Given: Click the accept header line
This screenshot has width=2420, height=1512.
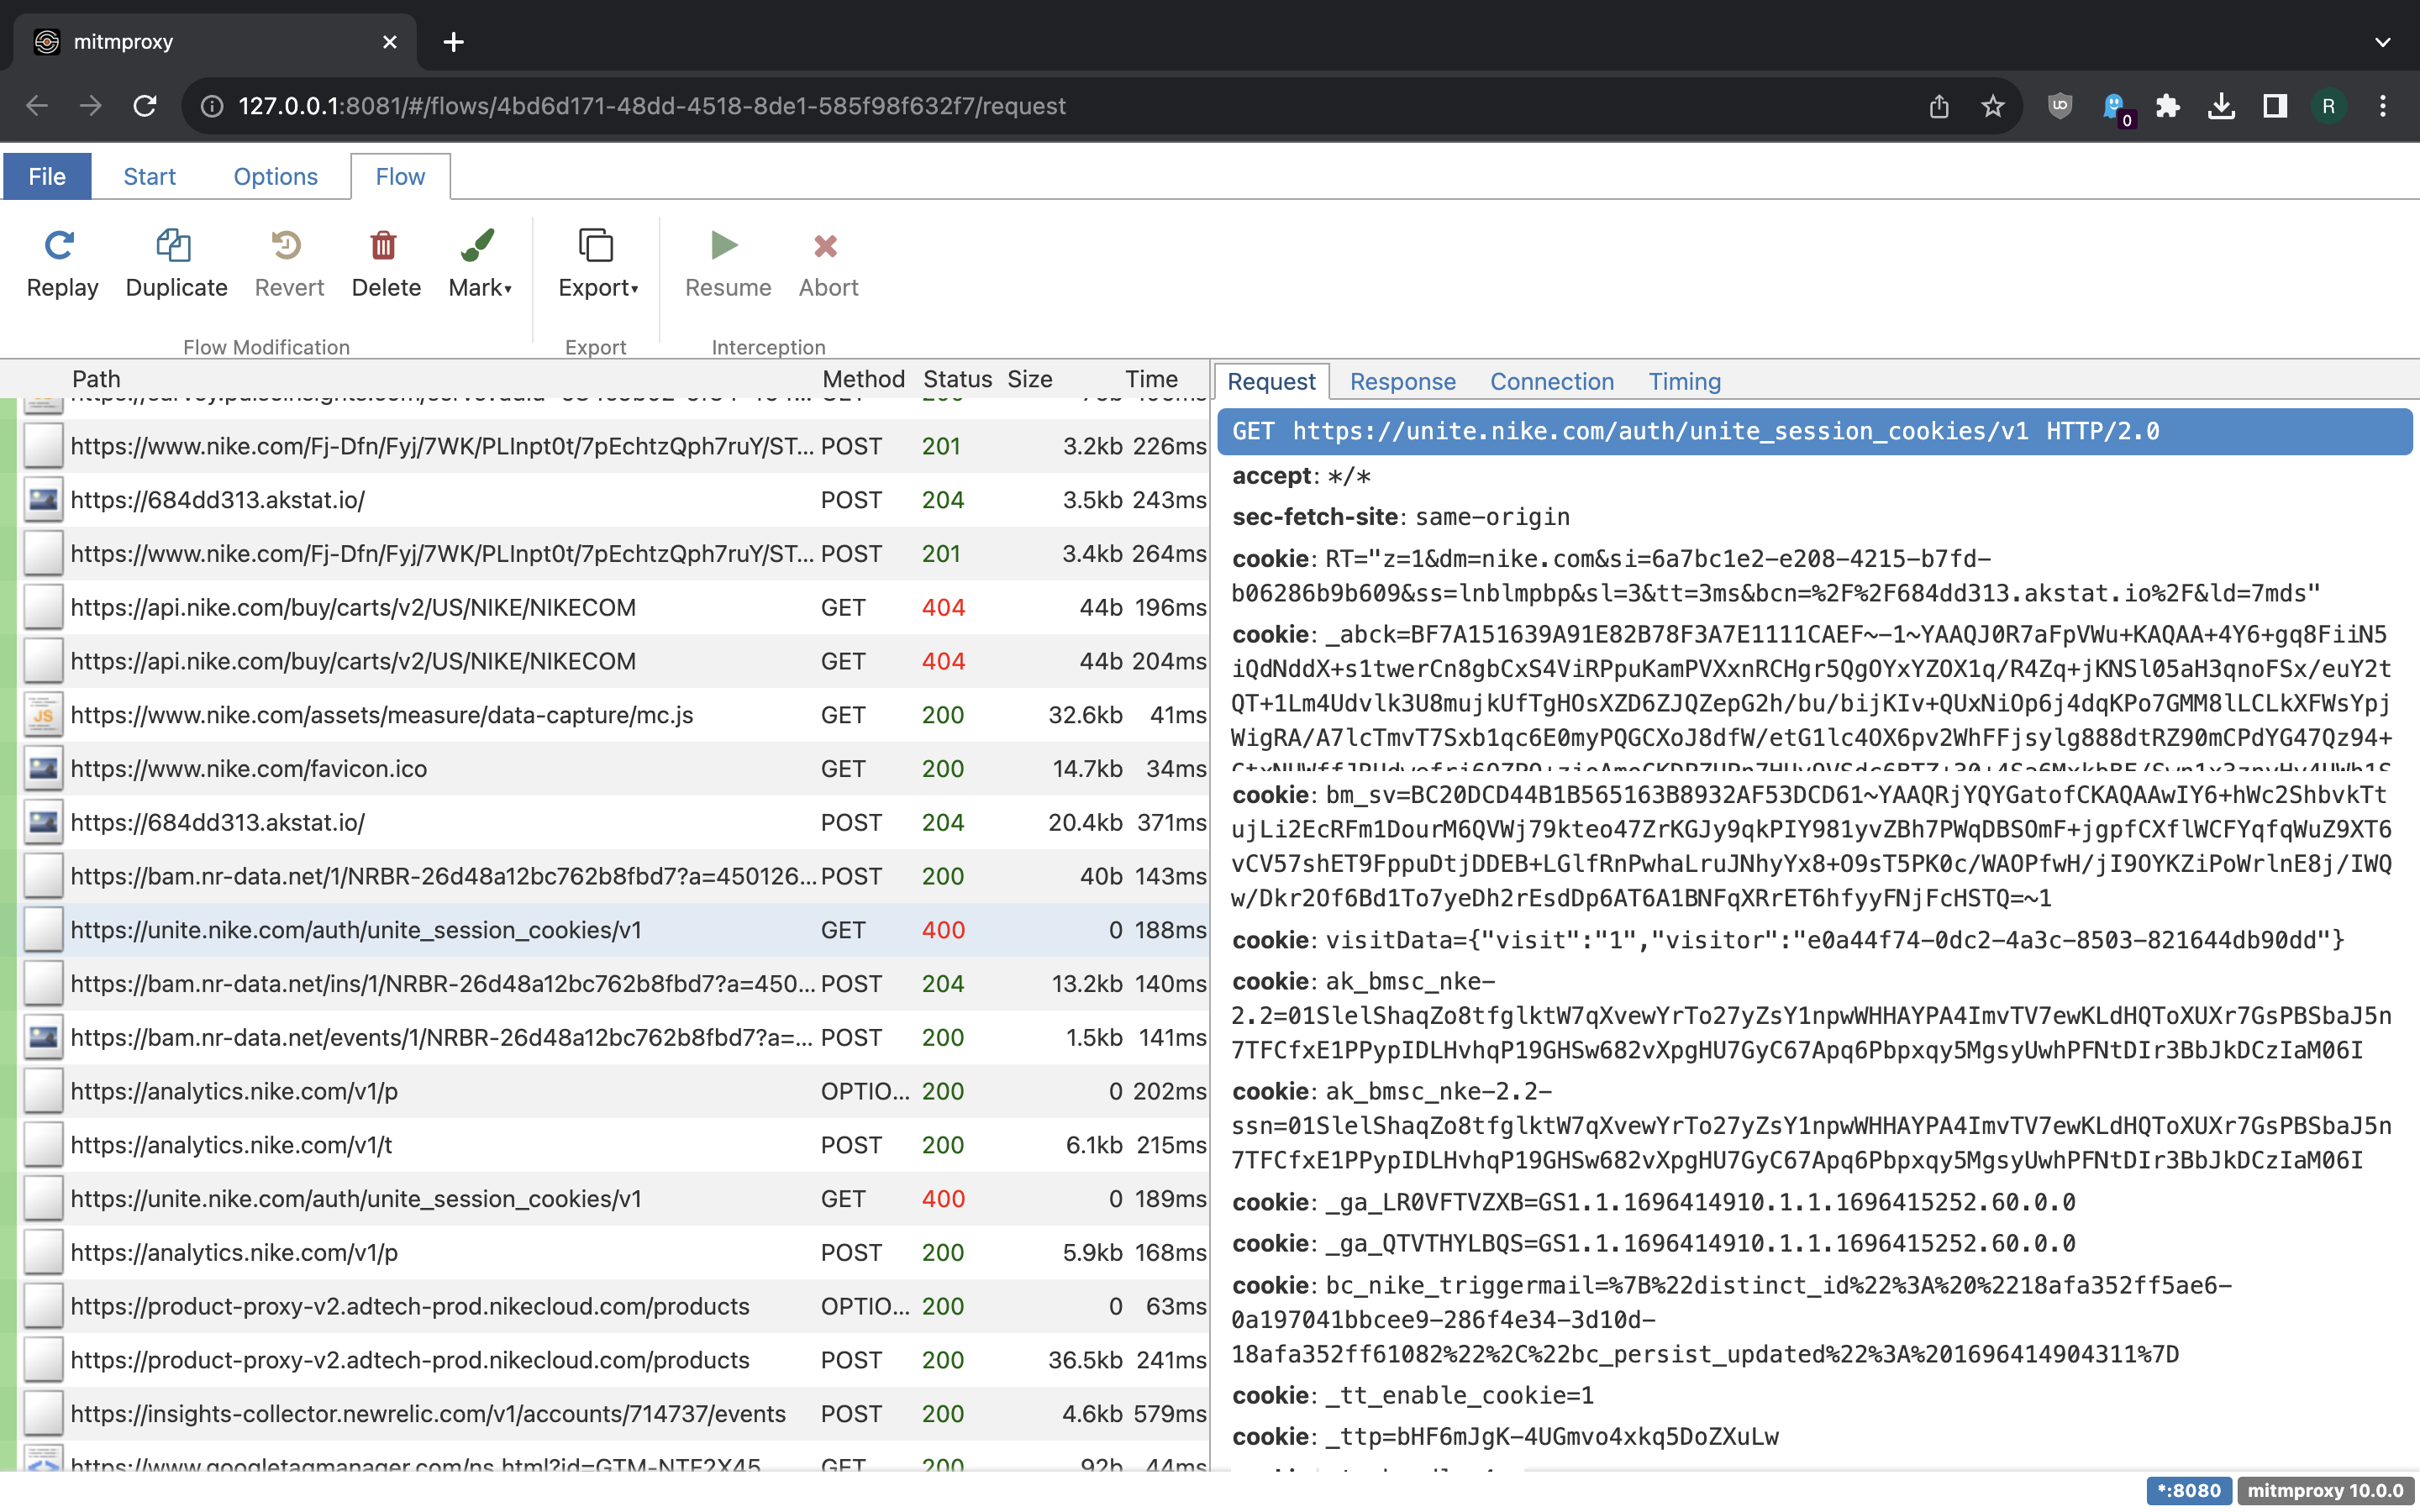Looking at the screenshot, I should coord(1300,476).
